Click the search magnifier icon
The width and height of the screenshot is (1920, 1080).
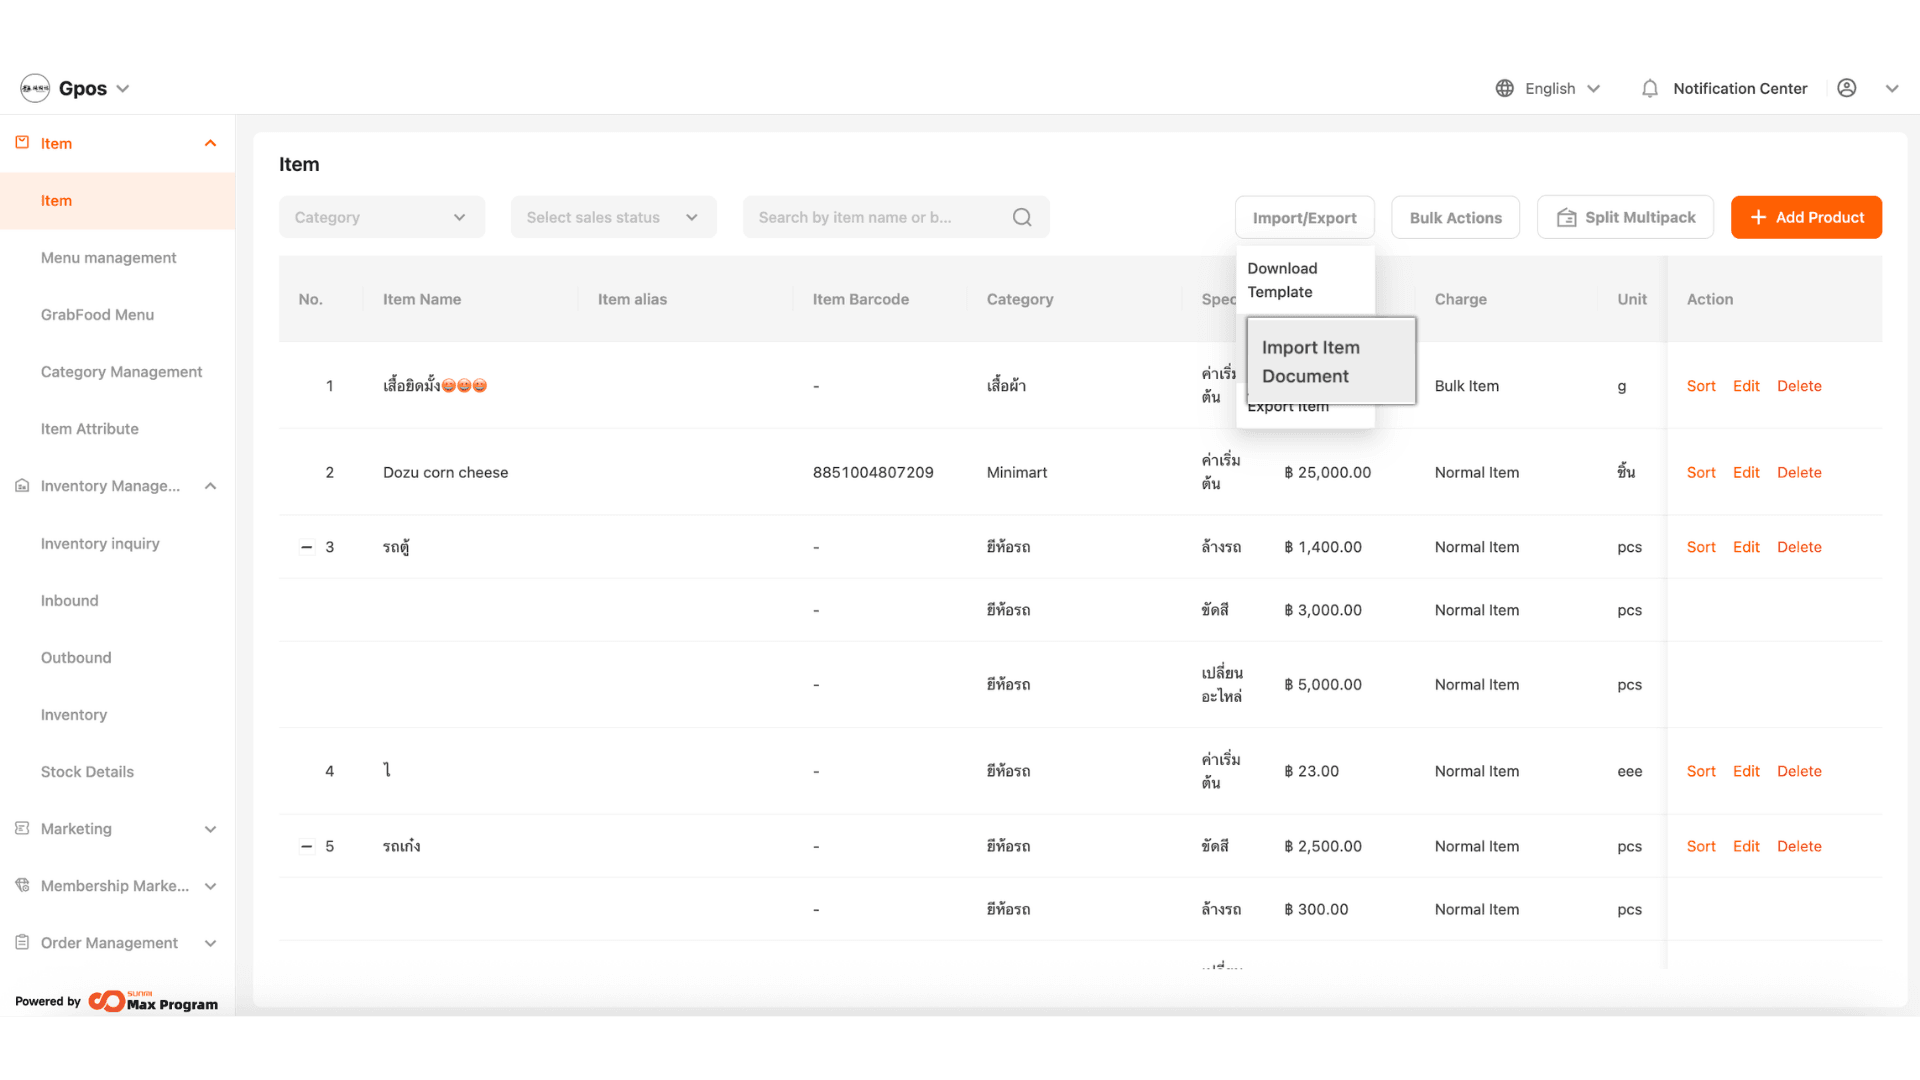point(1021,217)
